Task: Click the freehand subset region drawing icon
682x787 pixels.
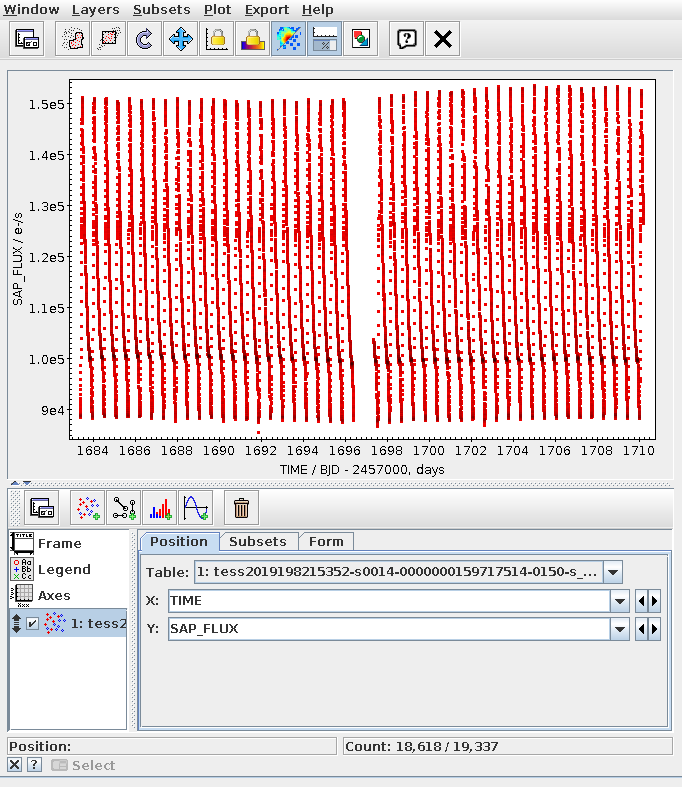Action: [73, 39]
